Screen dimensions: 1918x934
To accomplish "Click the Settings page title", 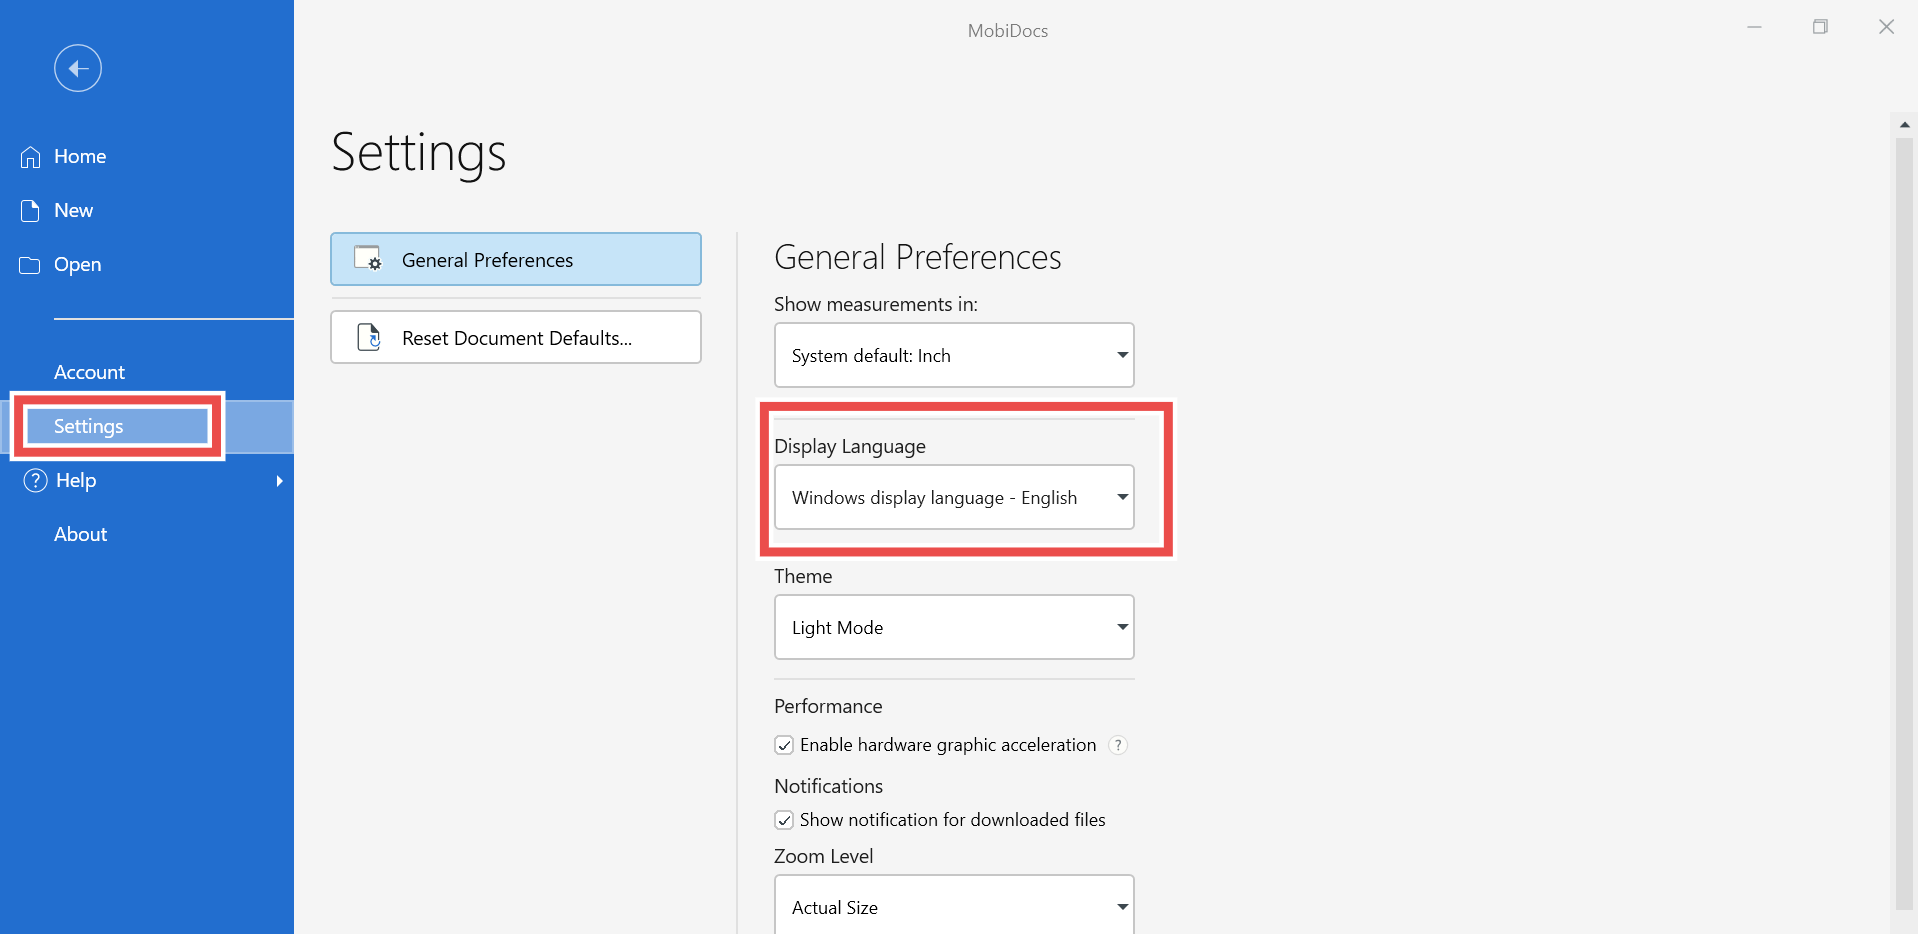I will [x=418, y=153].
